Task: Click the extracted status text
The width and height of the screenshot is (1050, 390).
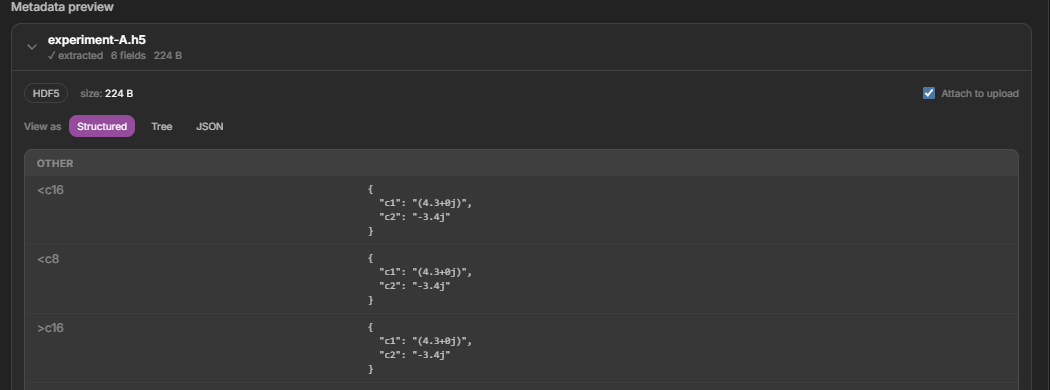Action: point(76,56)
